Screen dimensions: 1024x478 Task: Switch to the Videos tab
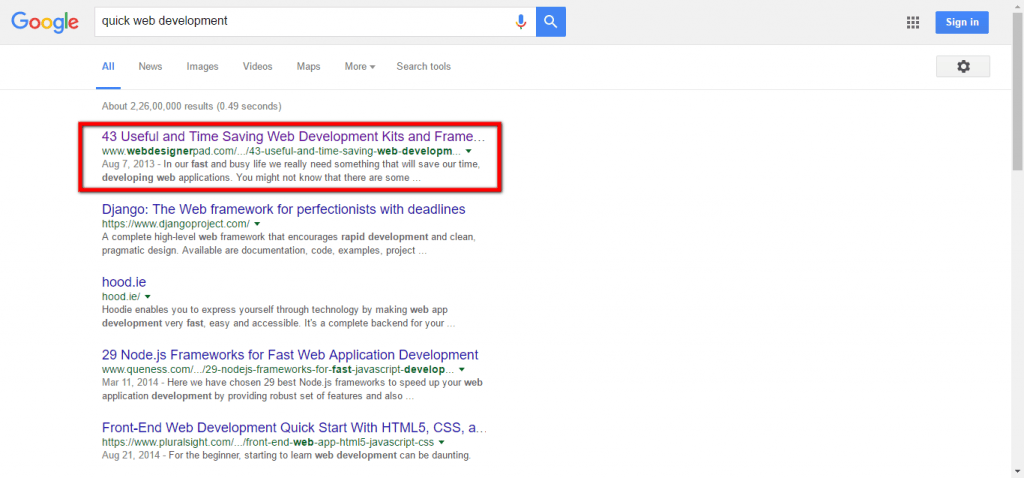pos(257,67)
